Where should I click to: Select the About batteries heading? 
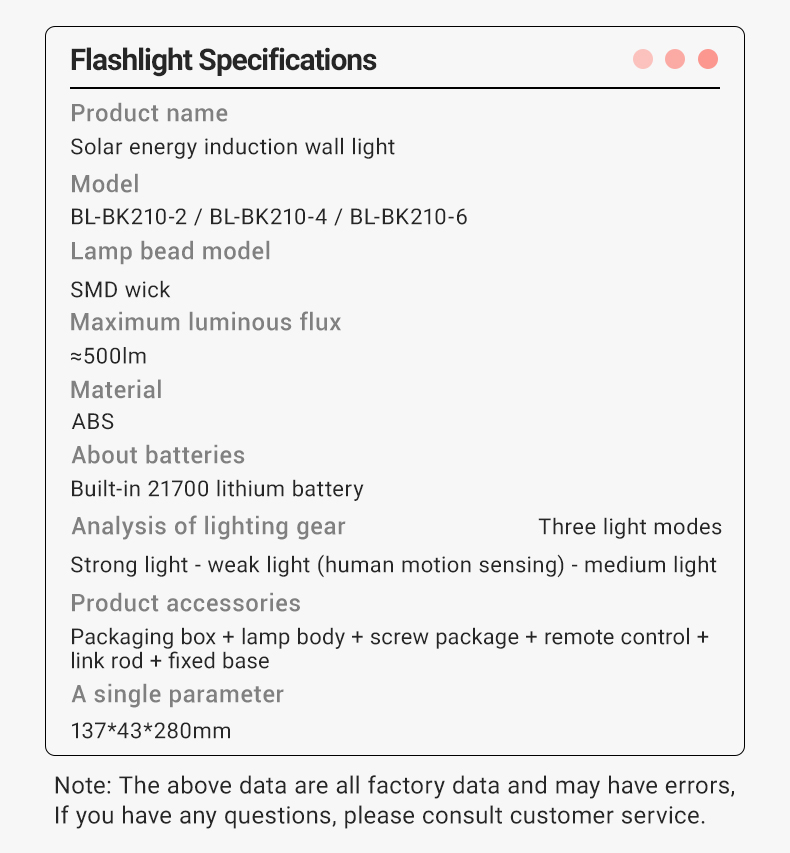tap(158, 455)
